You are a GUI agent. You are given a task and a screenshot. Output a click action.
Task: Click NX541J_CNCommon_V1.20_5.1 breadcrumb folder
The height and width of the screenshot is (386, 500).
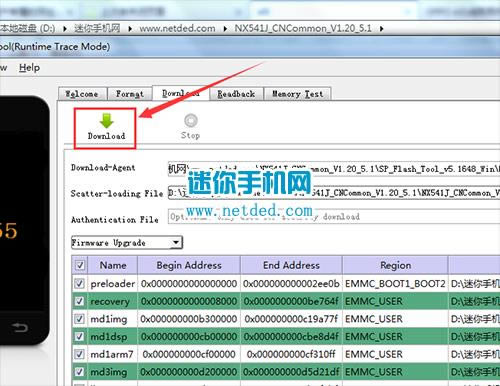303,29
